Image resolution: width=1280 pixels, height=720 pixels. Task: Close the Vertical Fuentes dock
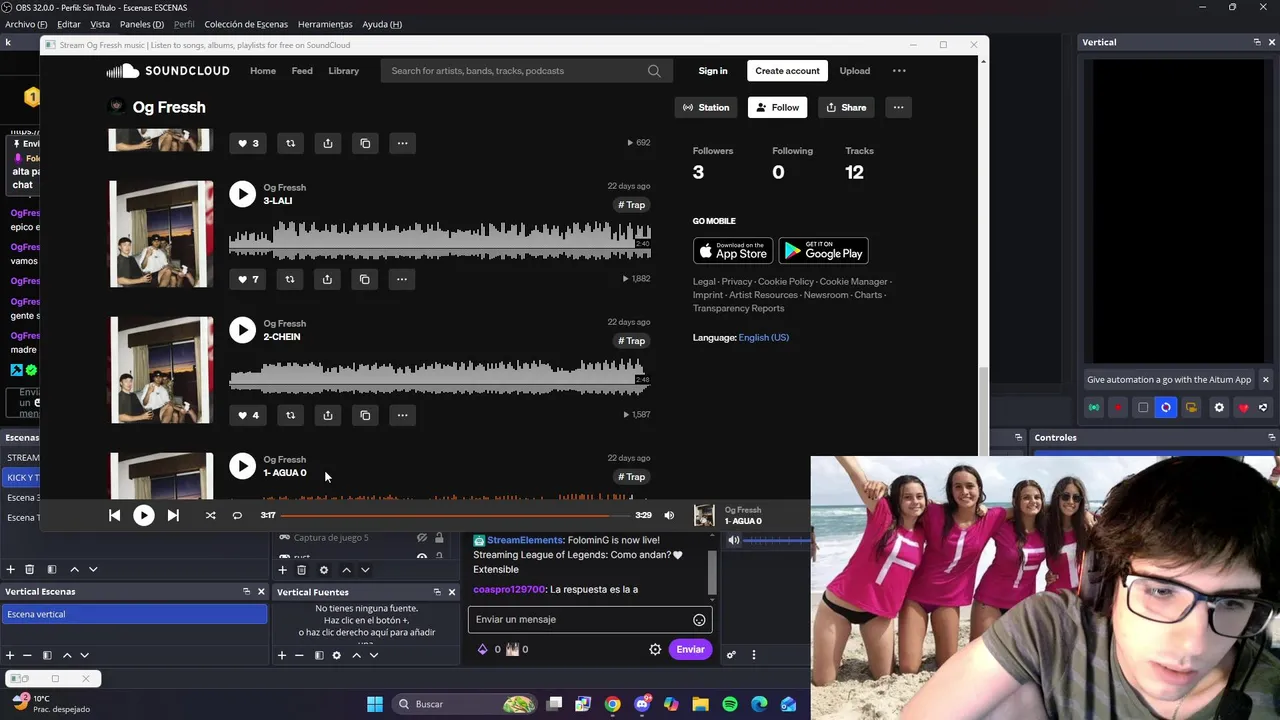click(x=451, y=592)
